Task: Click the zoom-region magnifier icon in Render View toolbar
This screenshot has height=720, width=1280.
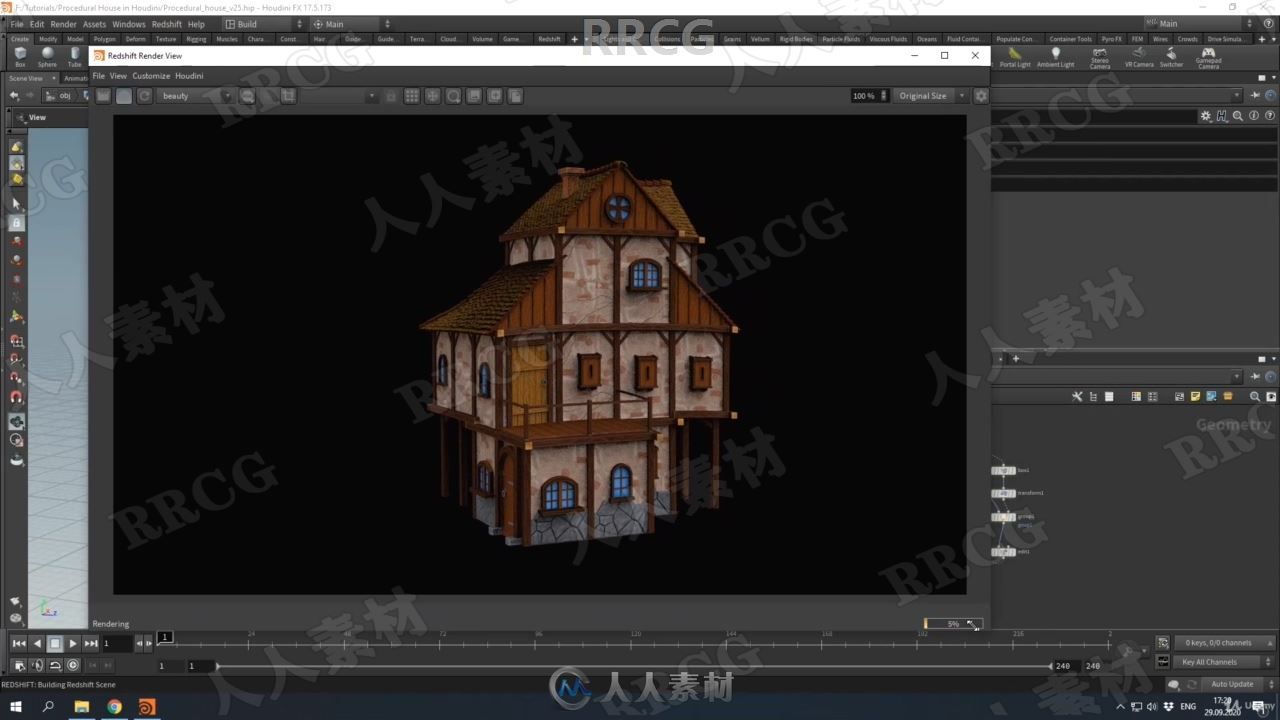Action: (x=453, y=96)
